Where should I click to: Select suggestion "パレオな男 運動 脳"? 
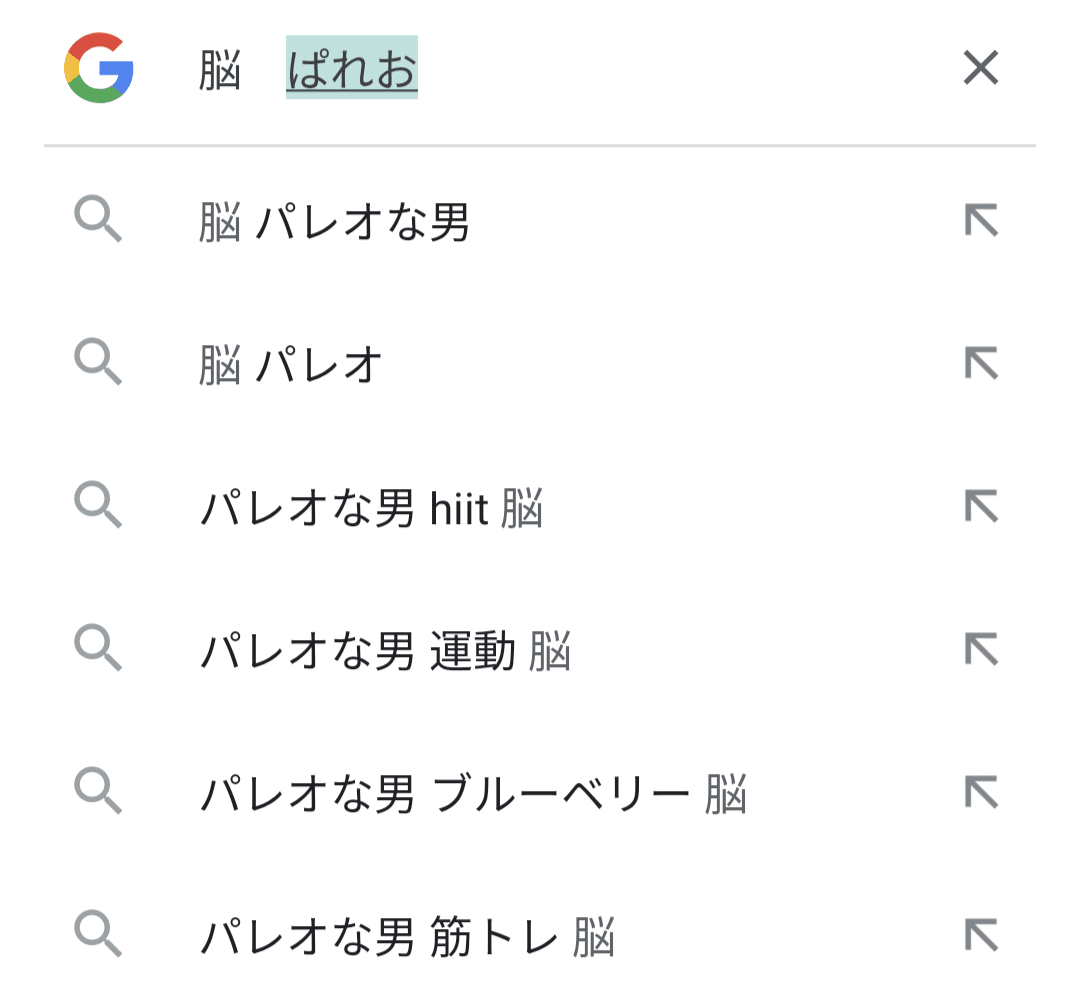(x=385, y=653)
